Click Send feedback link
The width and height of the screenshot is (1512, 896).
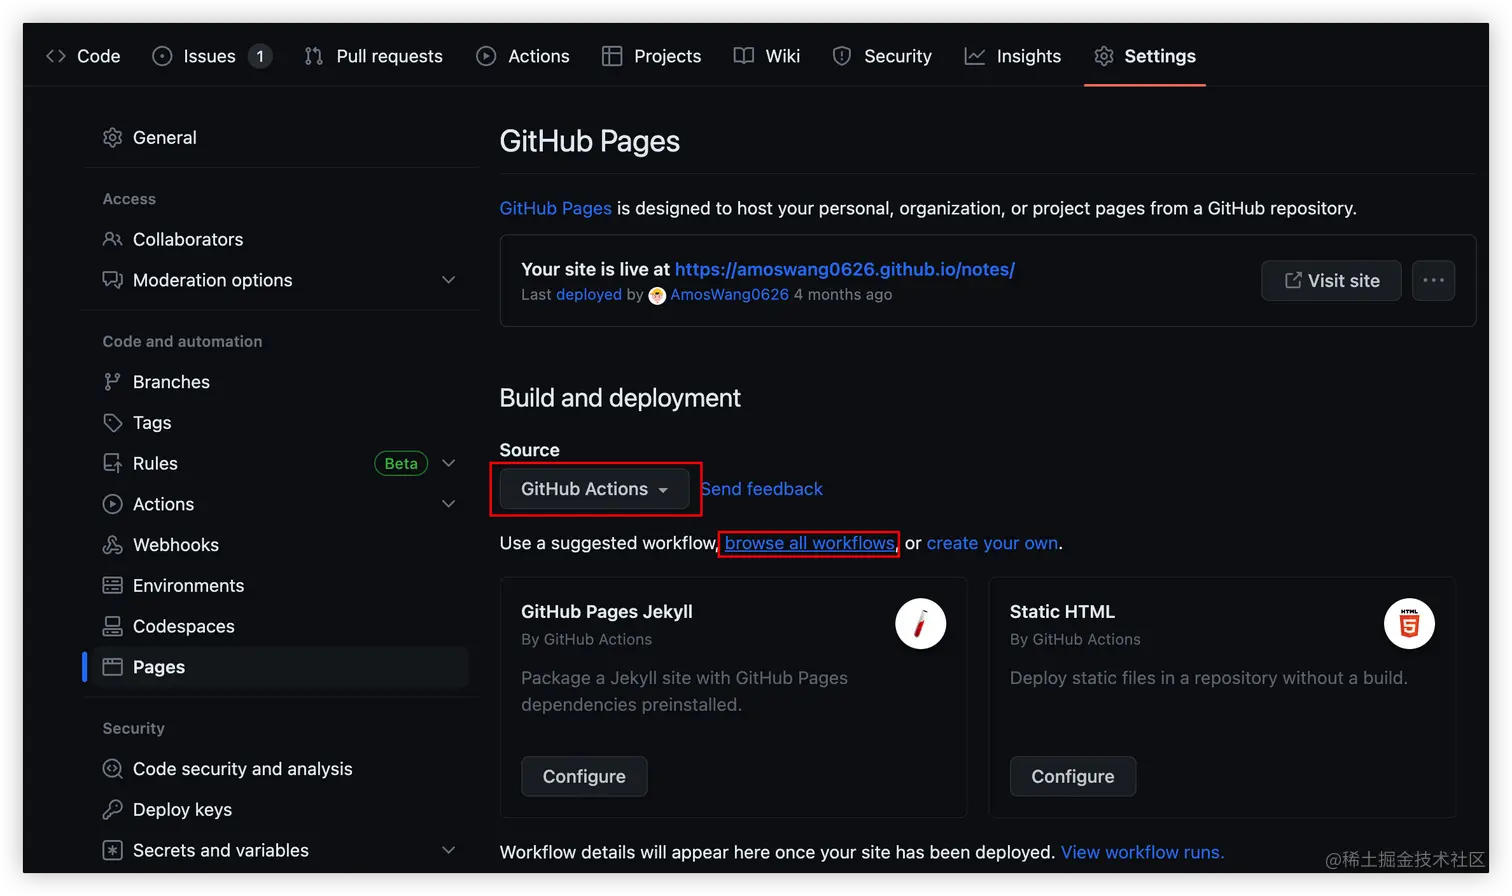pyautogui.click(x=762, y=489)
